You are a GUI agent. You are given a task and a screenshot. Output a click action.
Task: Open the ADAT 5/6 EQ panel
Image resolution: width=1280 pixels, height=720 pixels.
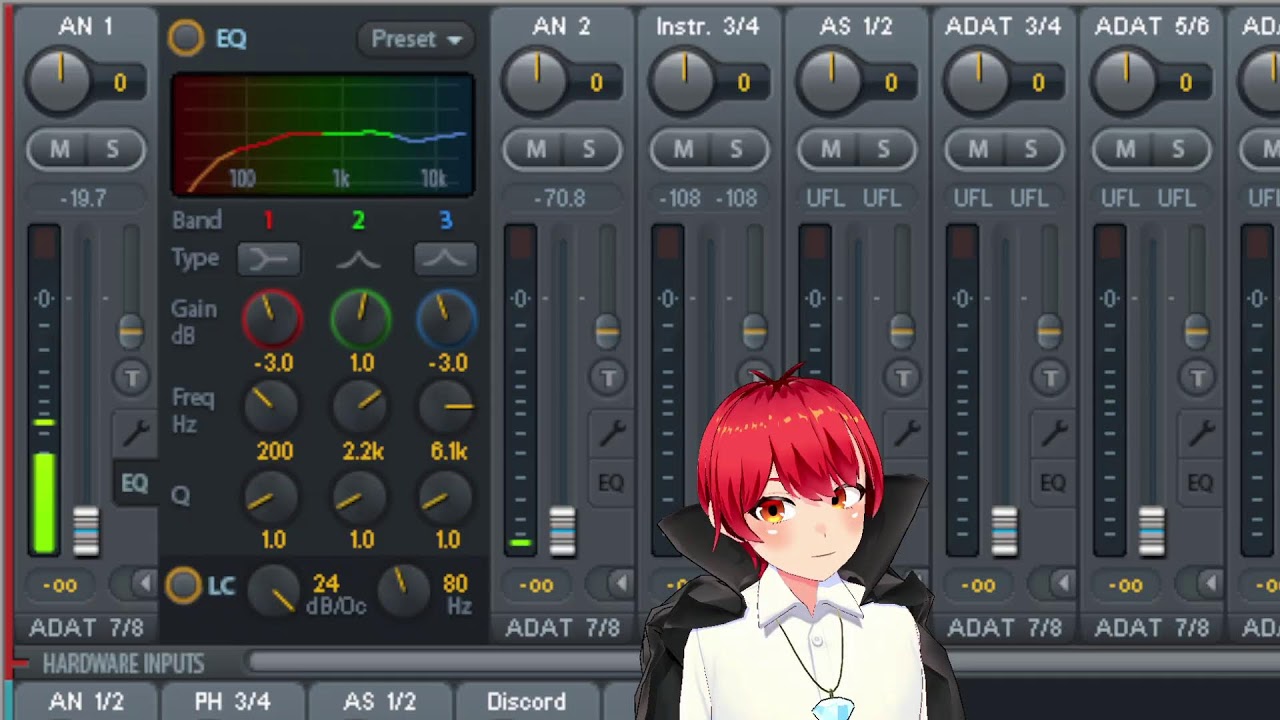[1200, 484]
